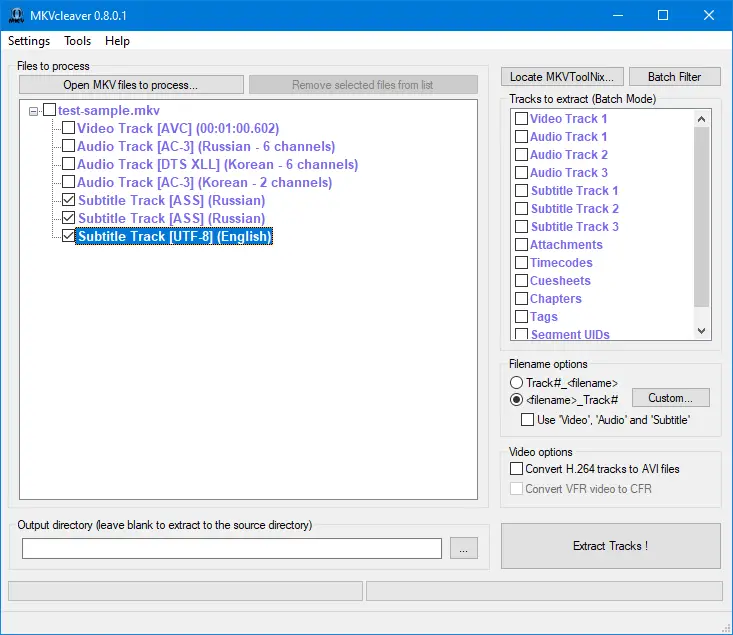Check Subtitle Track 1 in batch mode list

[521, 190]
